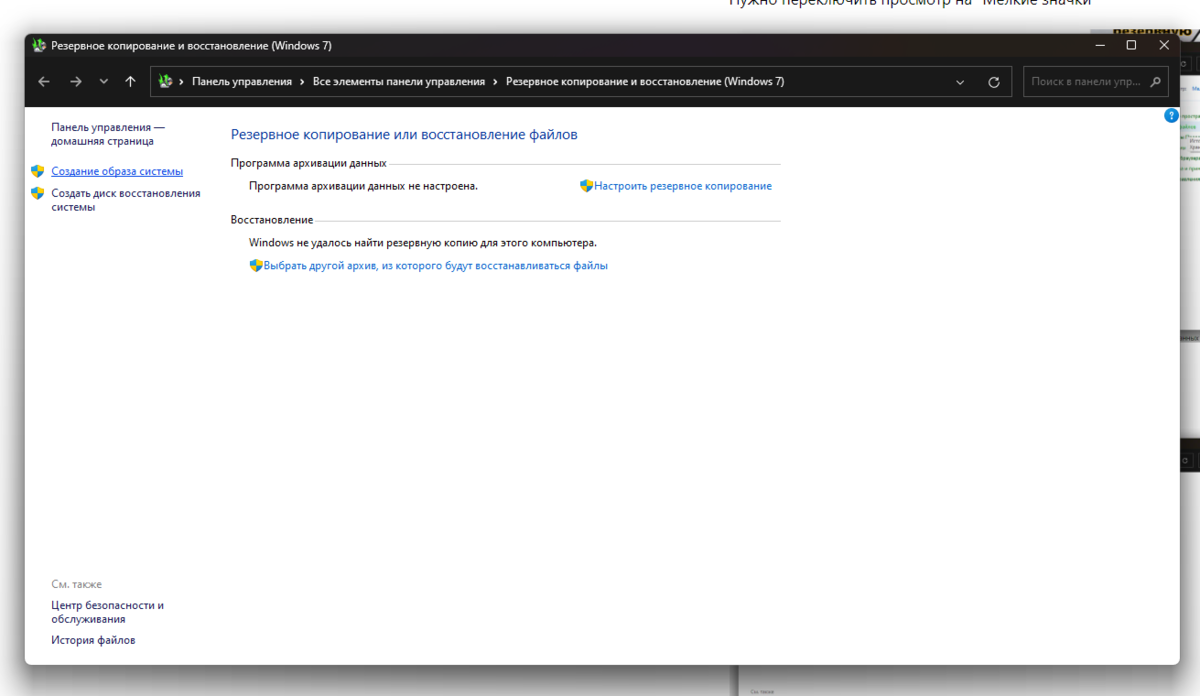Minimize the backup window
Viewport: 1200px width, 696px height.
coord(1098,45)
